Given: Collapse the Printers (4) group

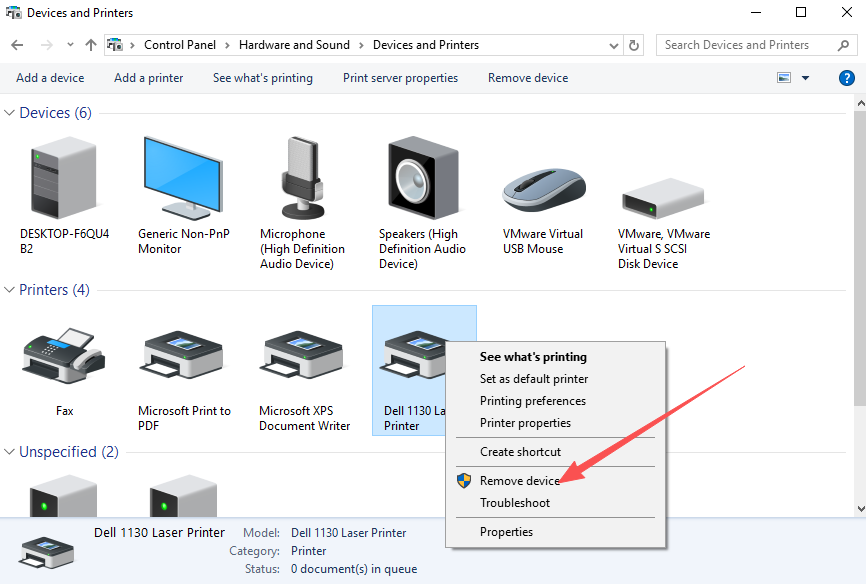Looking at the screenshot, I should [9, 290].
